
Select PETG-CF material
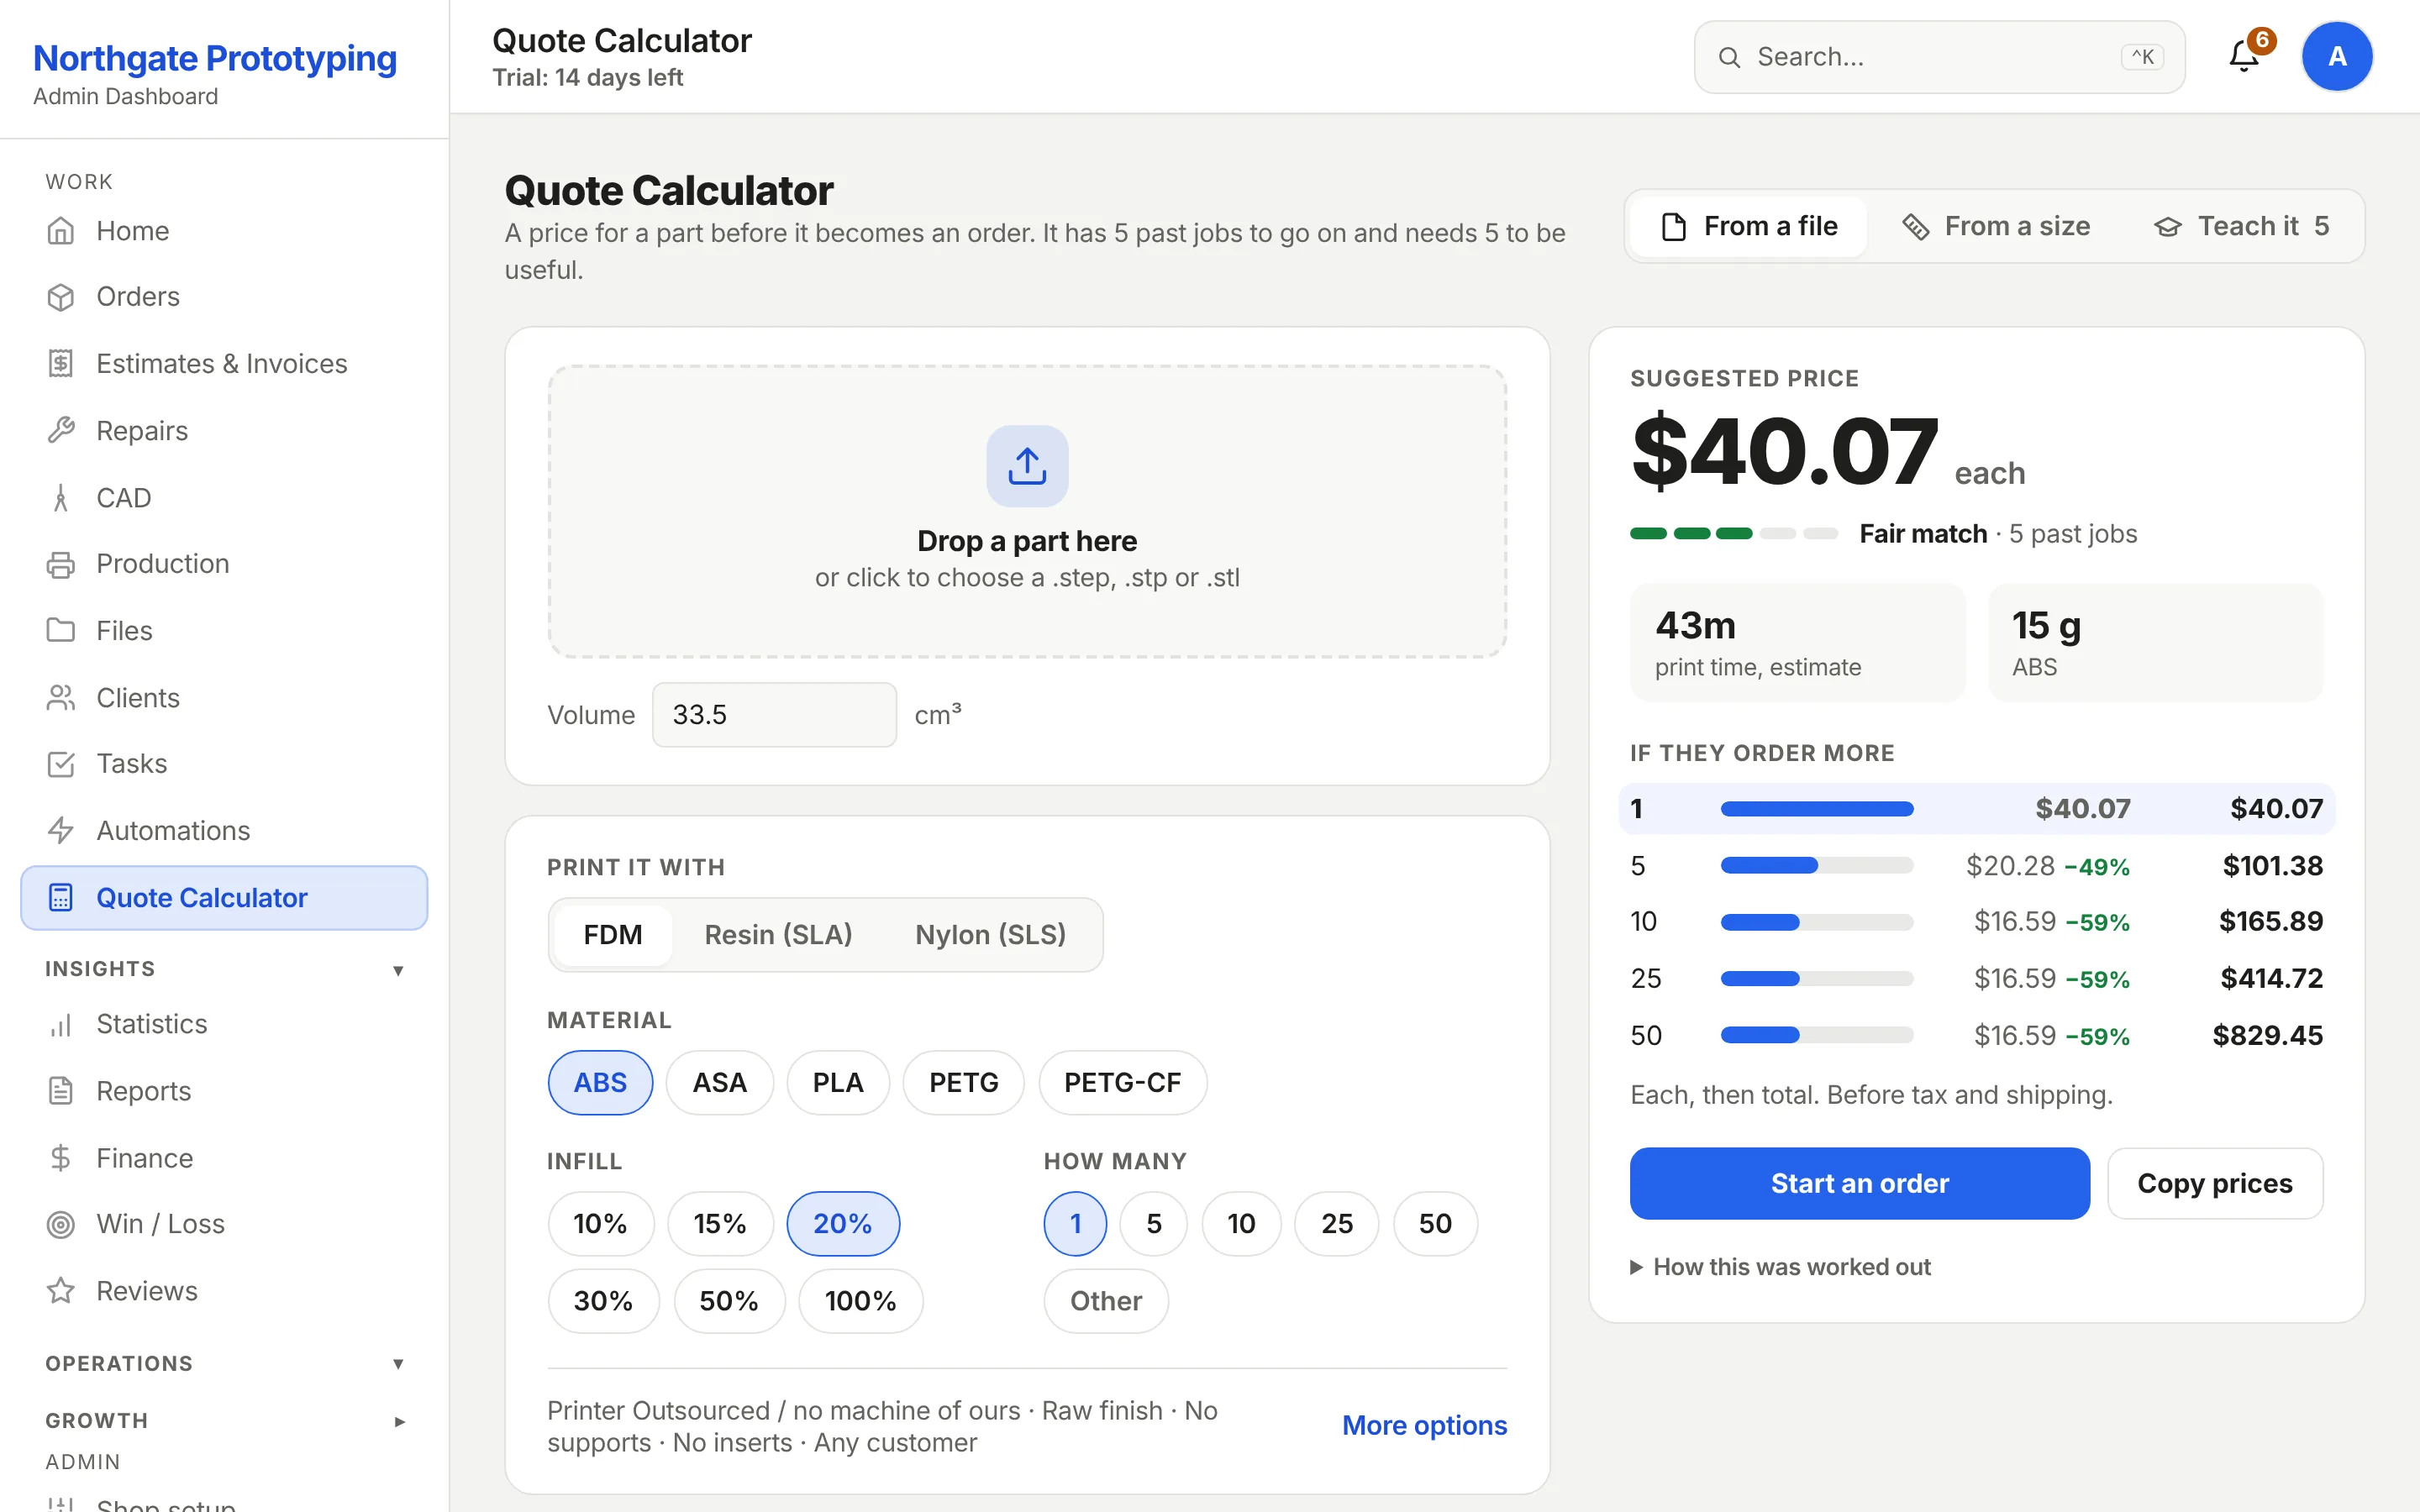[1122, 1083]
